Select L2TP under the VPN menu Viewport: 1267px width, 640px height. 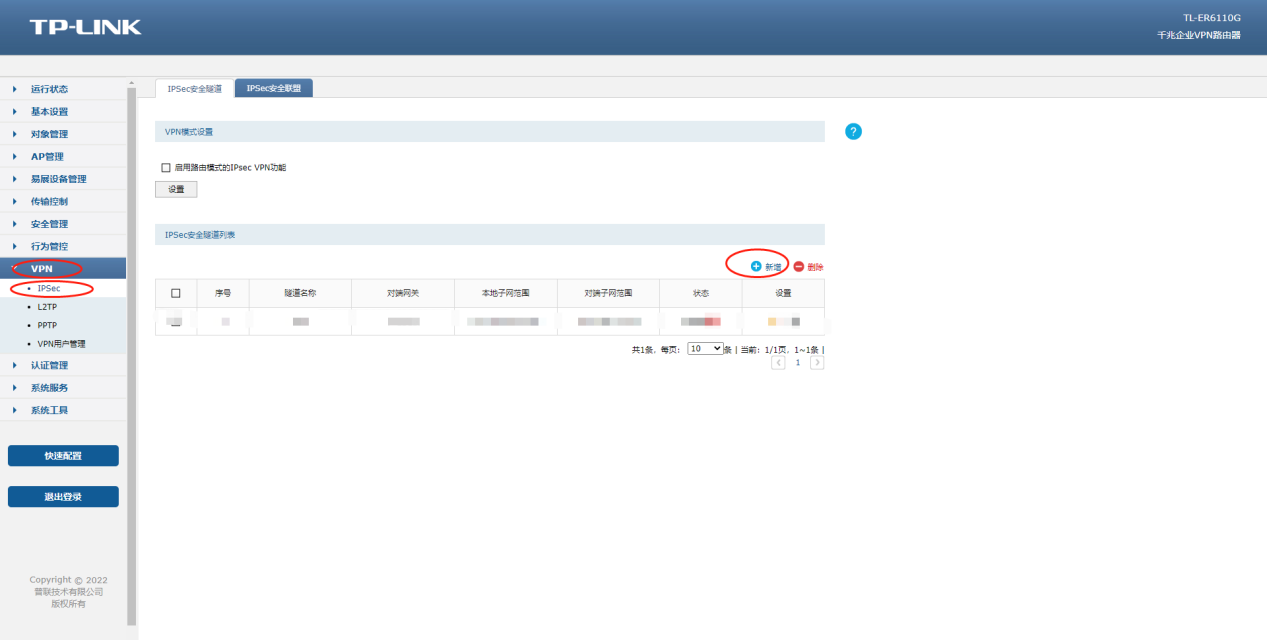[x=47, y=308]
